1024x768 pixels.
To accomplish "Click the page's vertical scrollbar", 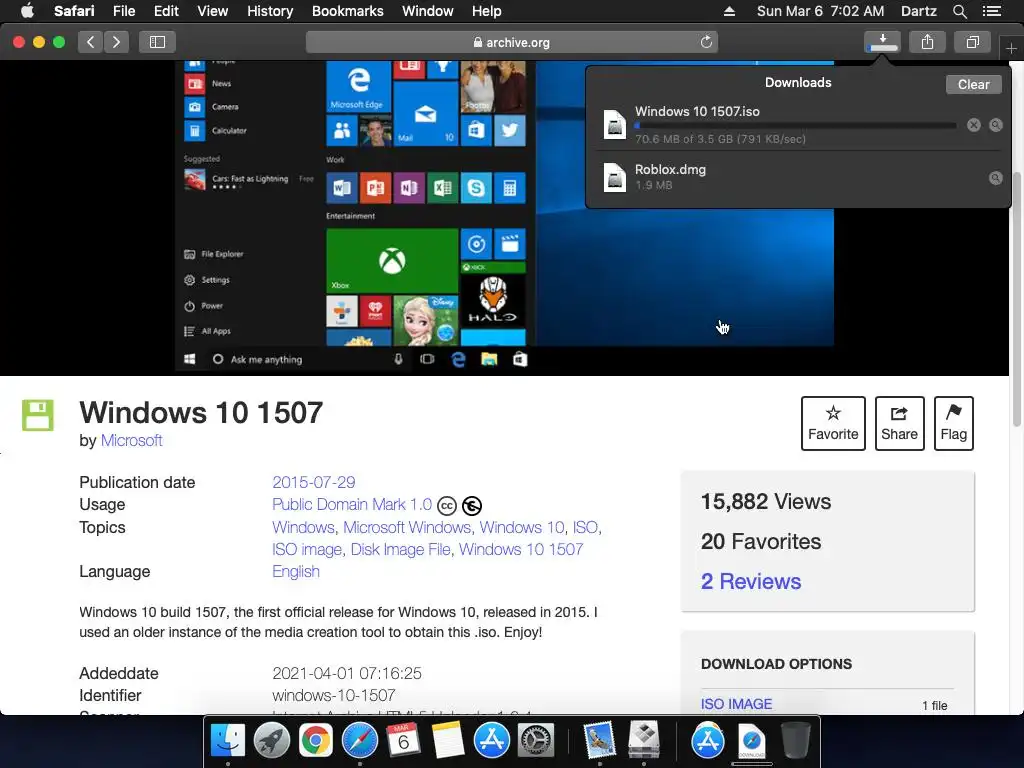I will tap(1016, 298).
